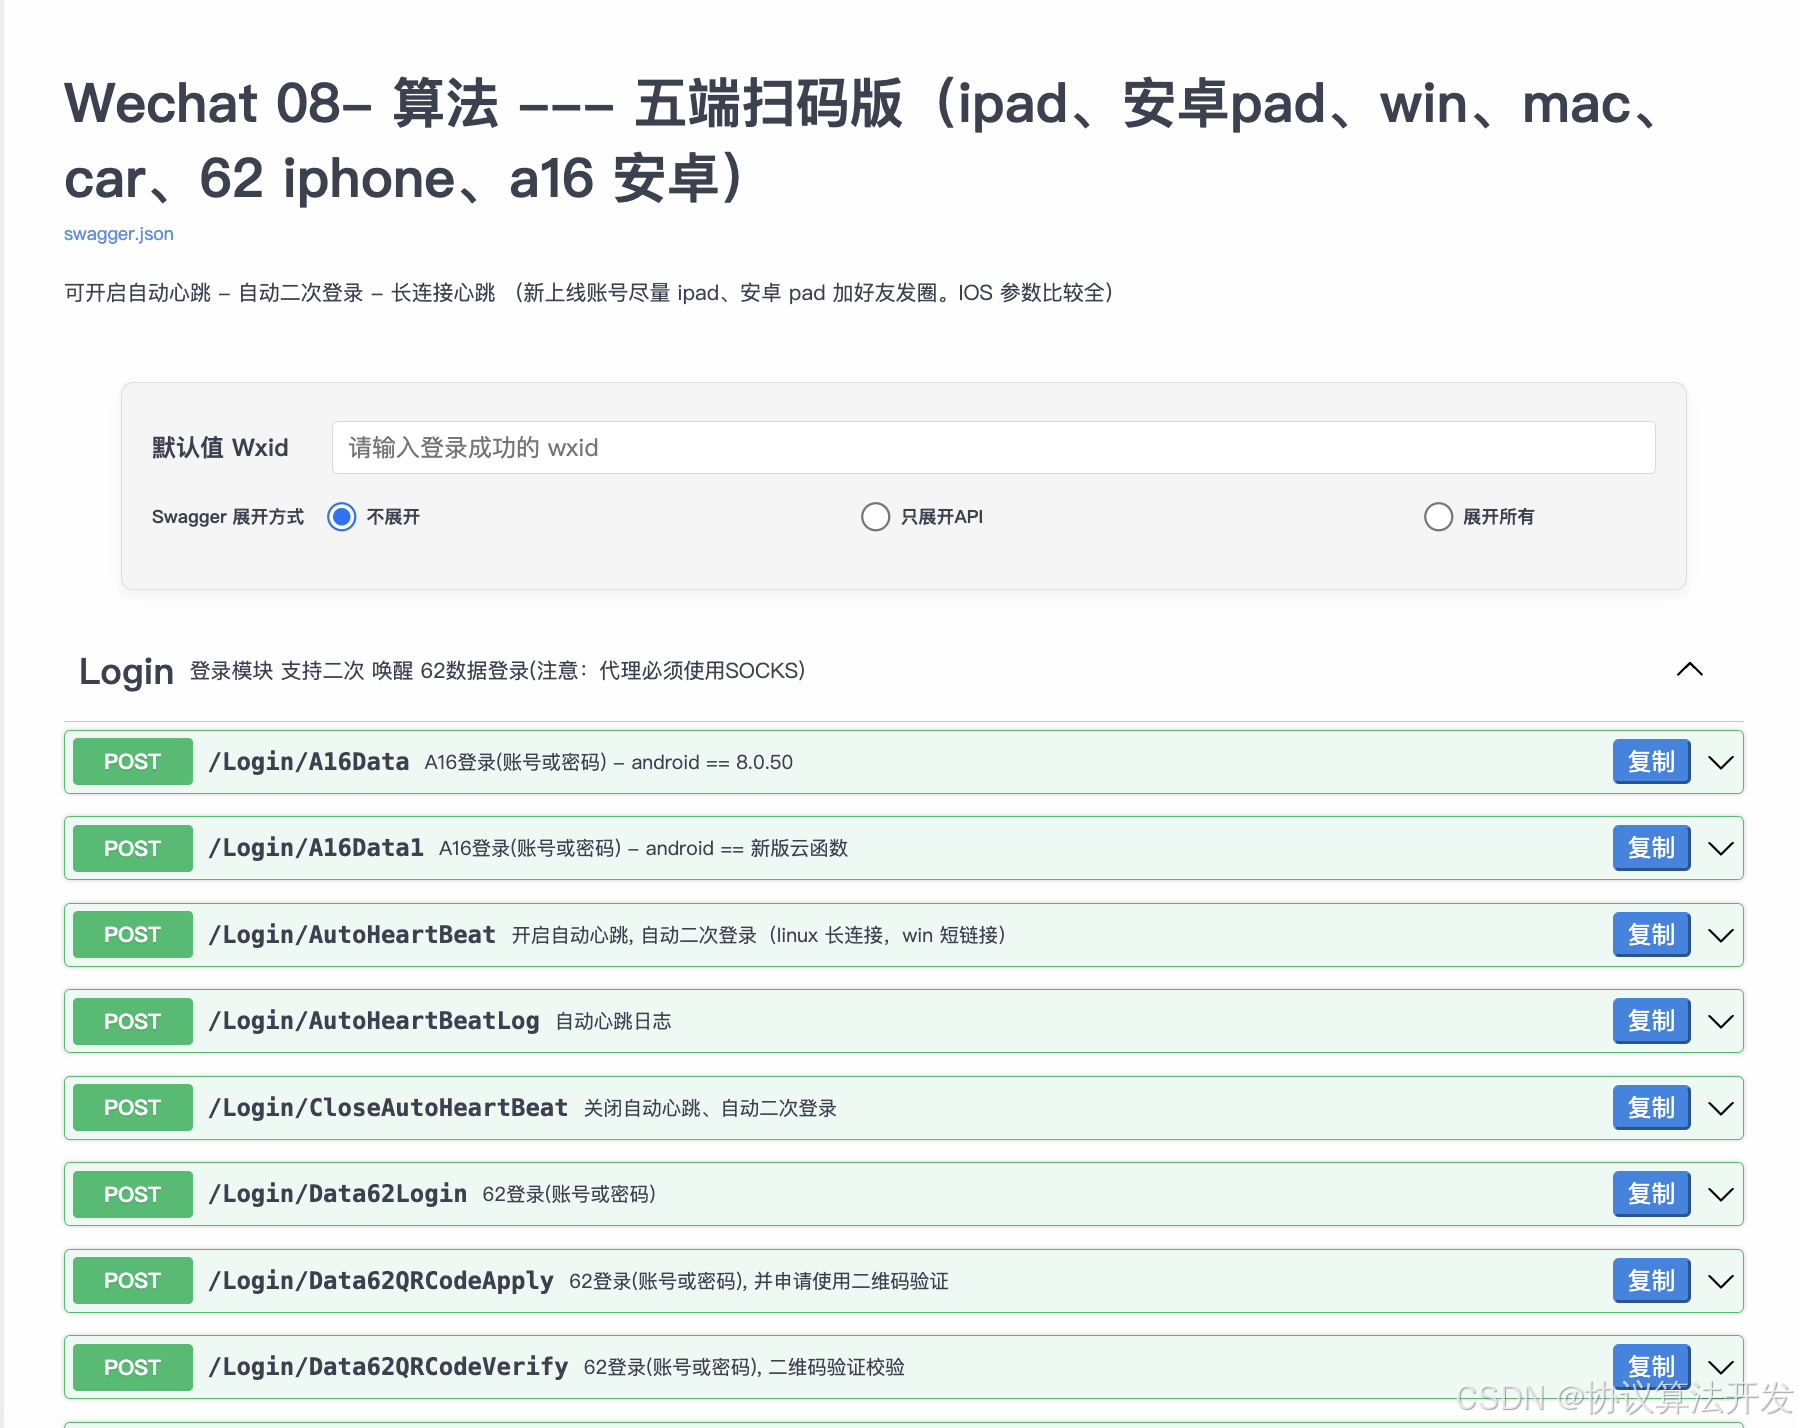Select the 不展开 radio option
Image resolution: width=1798 pixels, height=1428 pixels.
click(x=342, y=517)
